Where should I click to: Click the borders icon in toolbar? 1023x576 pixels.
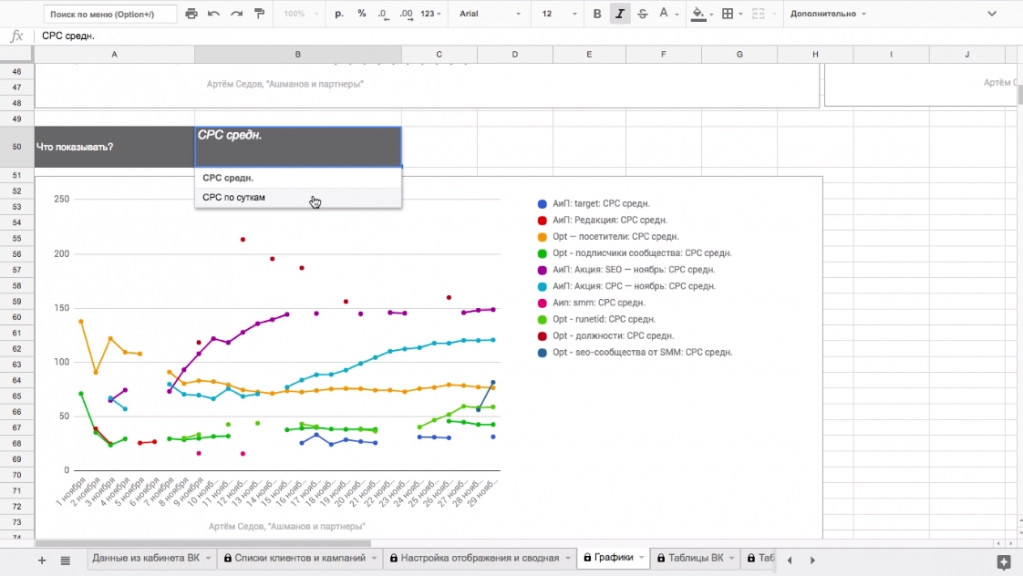727,14
